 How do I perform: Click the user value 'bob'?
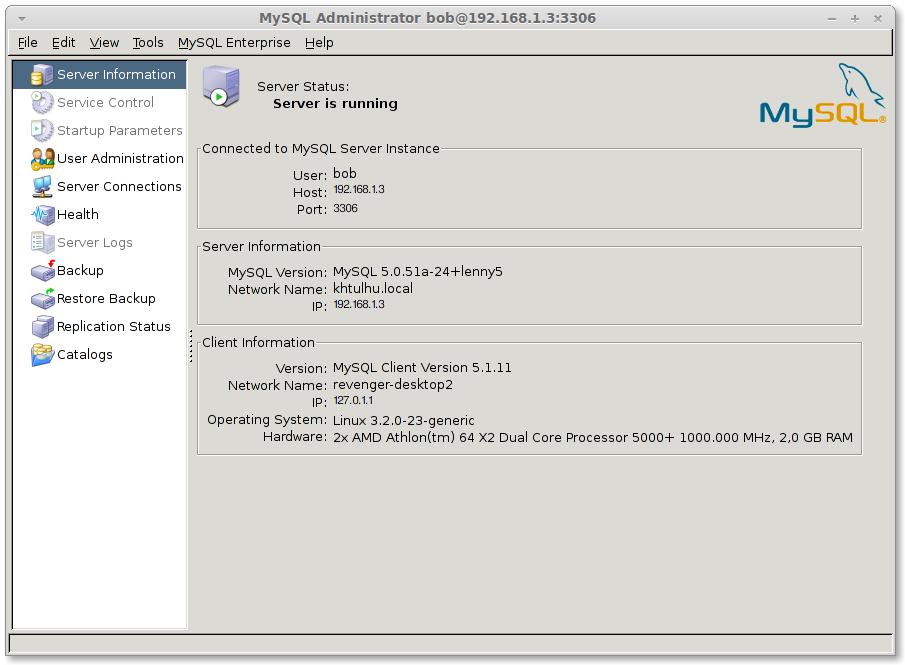pos(345,174)
